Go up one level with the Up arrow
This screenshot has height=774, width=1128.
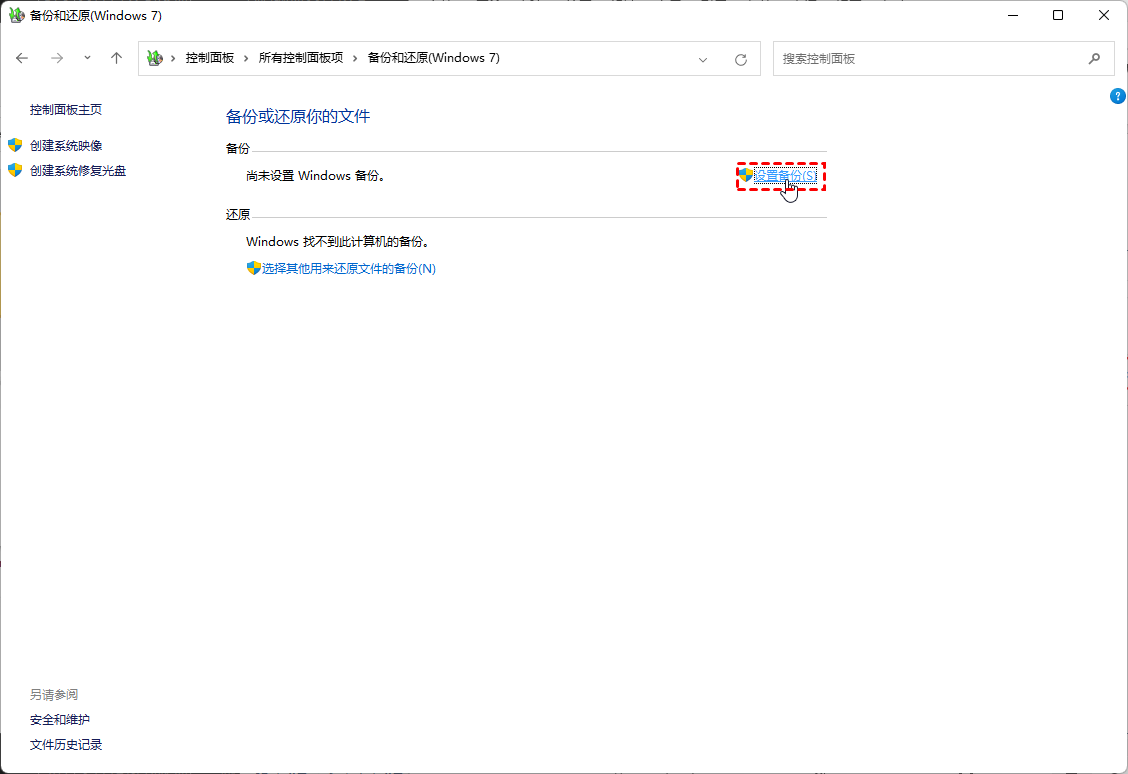(x=116, y=58)
